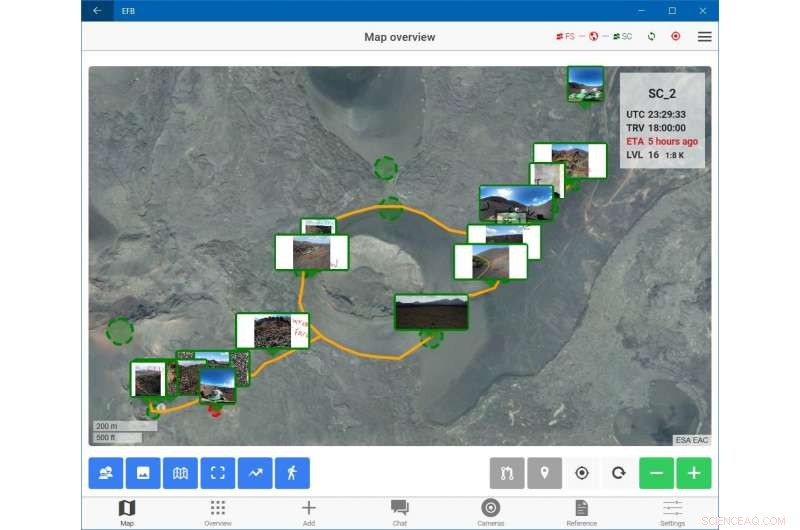Click the gray route path button

[507, 473]
